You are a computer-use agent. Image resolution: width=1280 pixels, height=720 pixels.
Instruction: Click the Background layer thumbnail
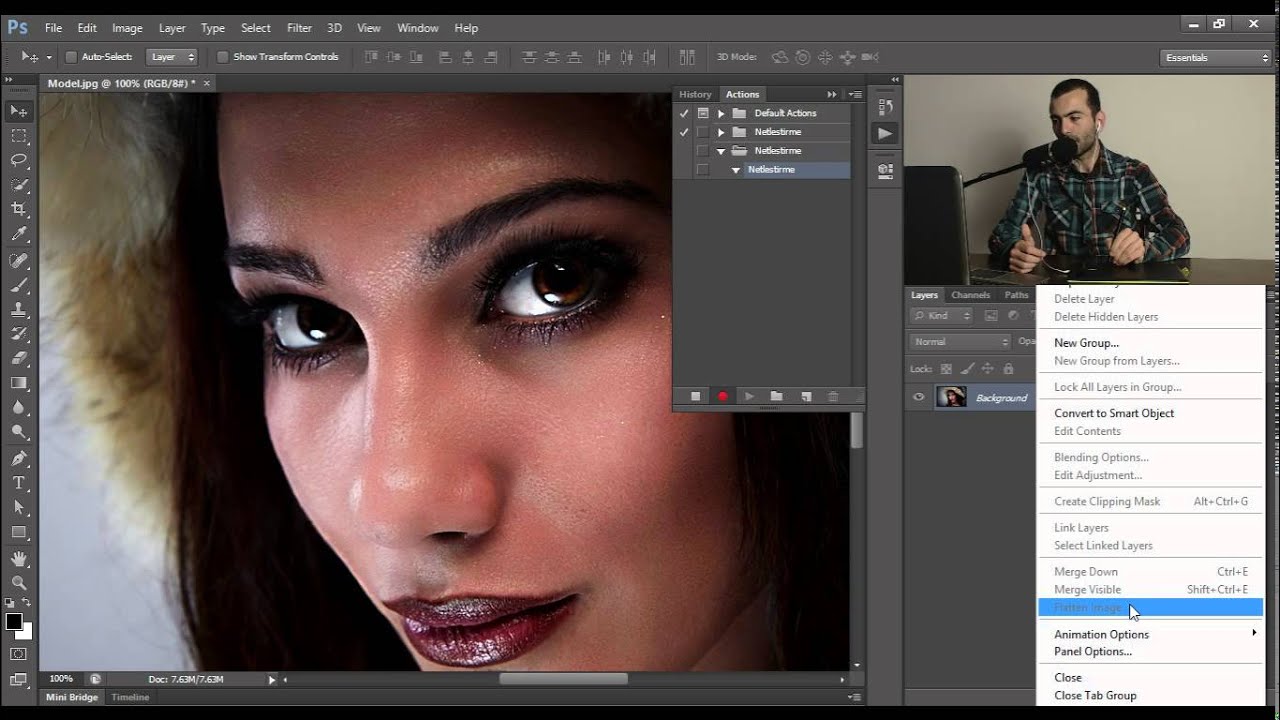pos(951,398)
